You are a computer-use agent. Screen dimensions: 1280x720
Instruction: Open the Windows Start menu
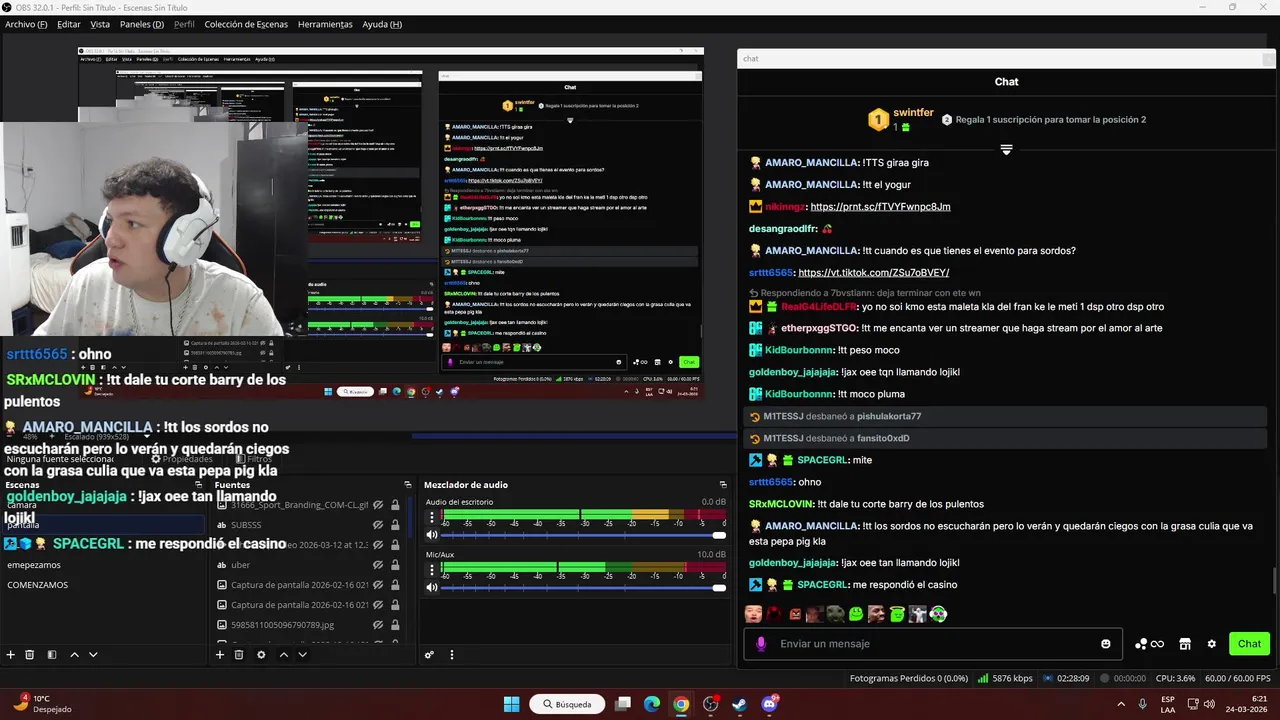511,704
